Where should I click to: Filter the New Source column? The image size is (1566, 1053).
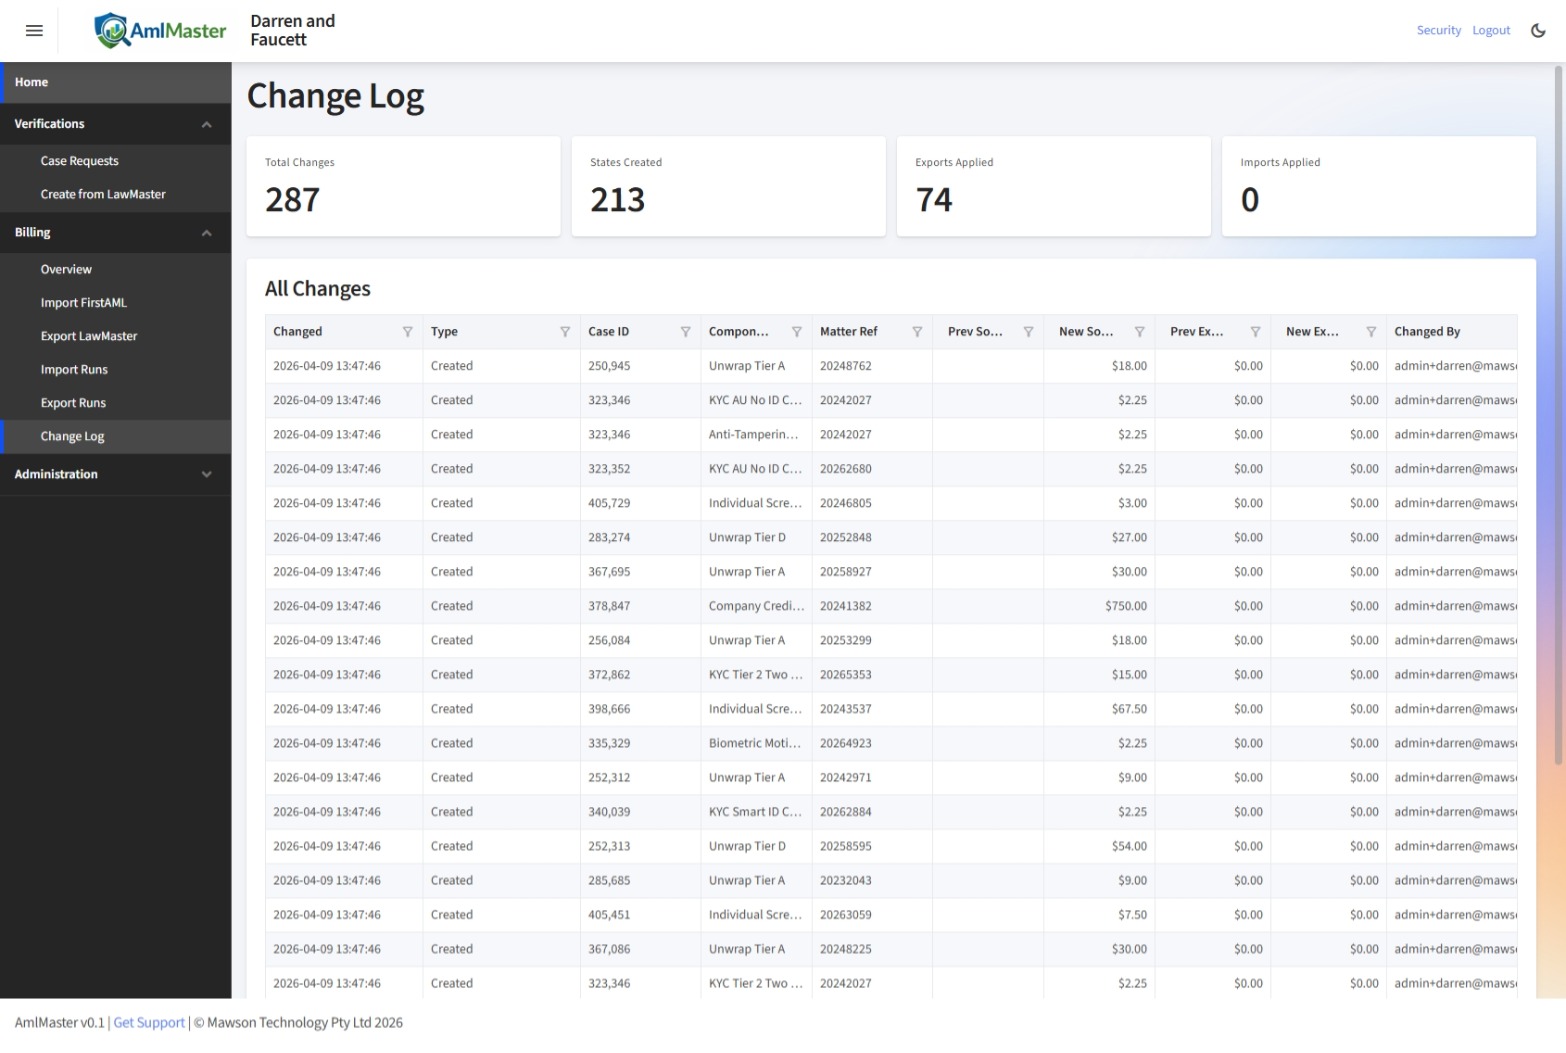click(1142, 331)
